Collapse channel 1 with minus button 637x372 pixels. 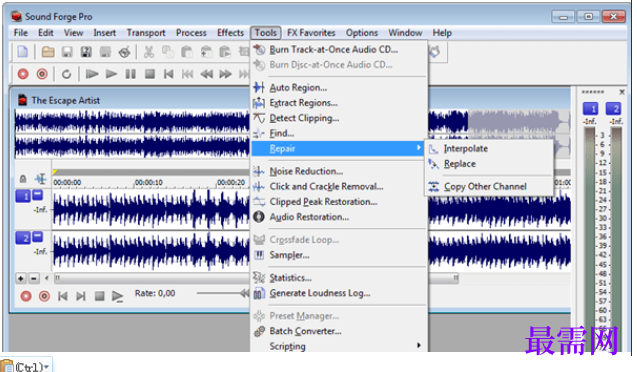point(37,195)
